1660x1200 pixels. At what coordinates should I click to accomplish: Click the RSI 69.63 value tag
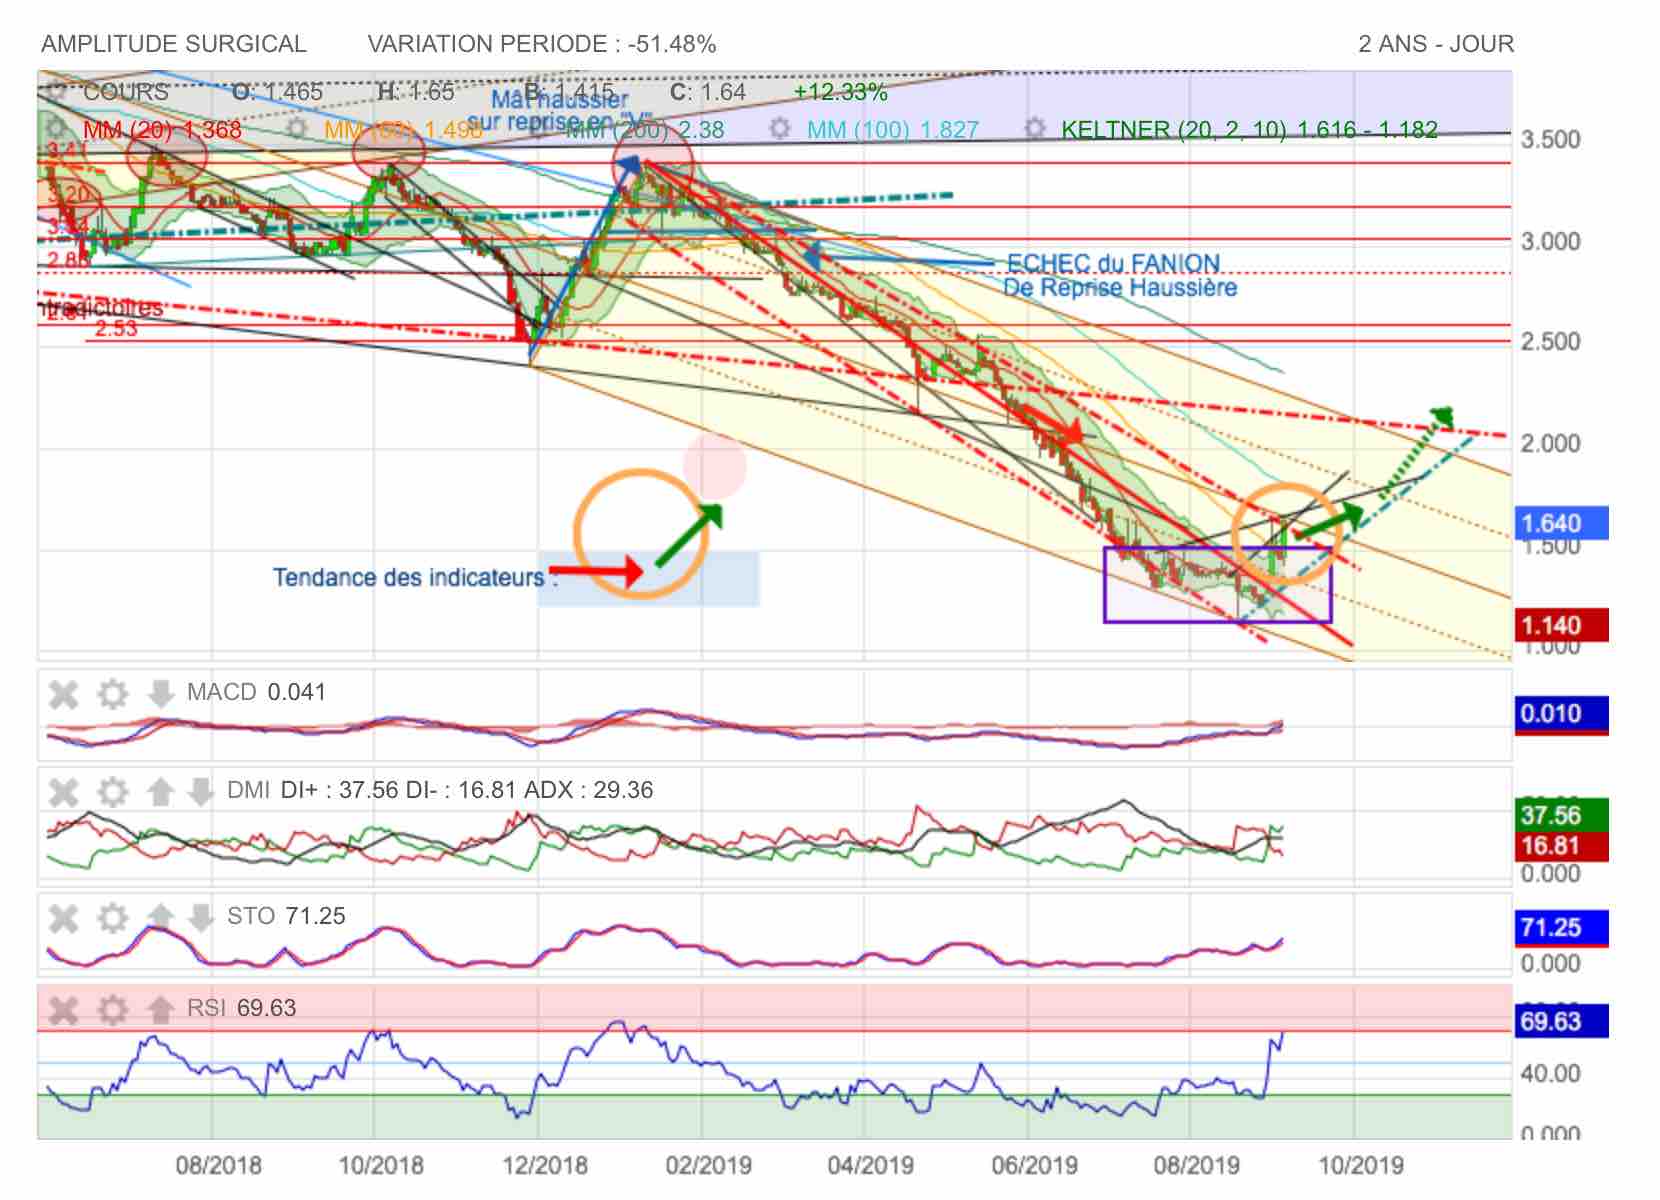(x=1561, y=1021)
